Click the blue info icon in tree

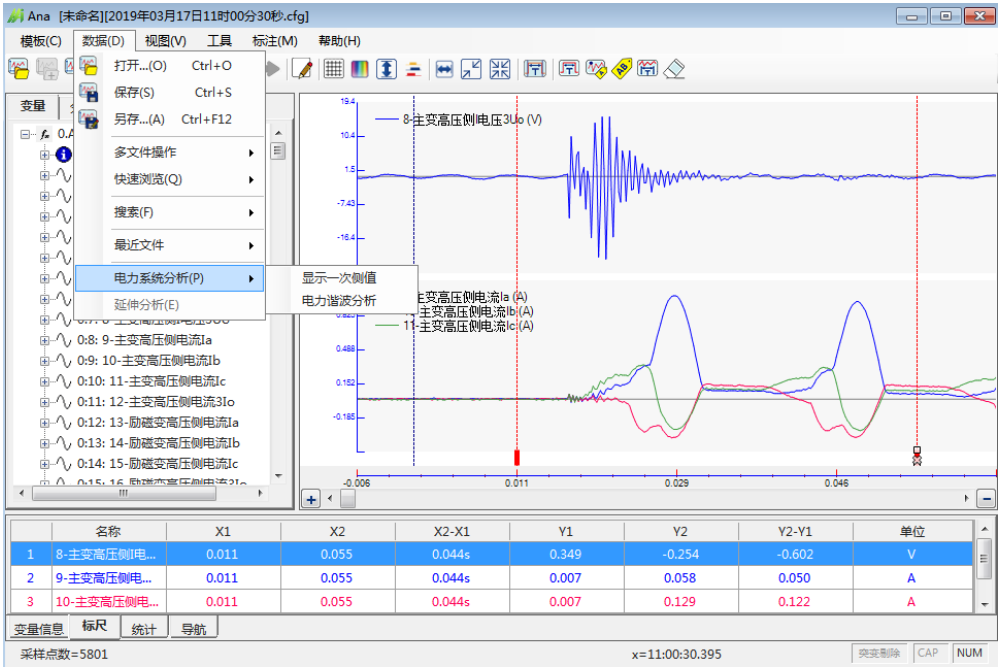tap(63, 154)
